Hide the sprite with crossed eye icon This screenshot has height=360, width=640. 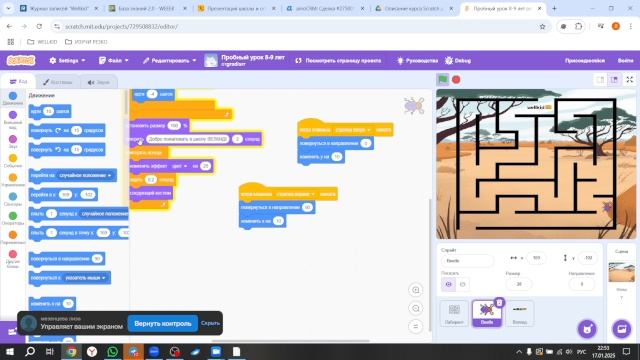coord(462,284)
